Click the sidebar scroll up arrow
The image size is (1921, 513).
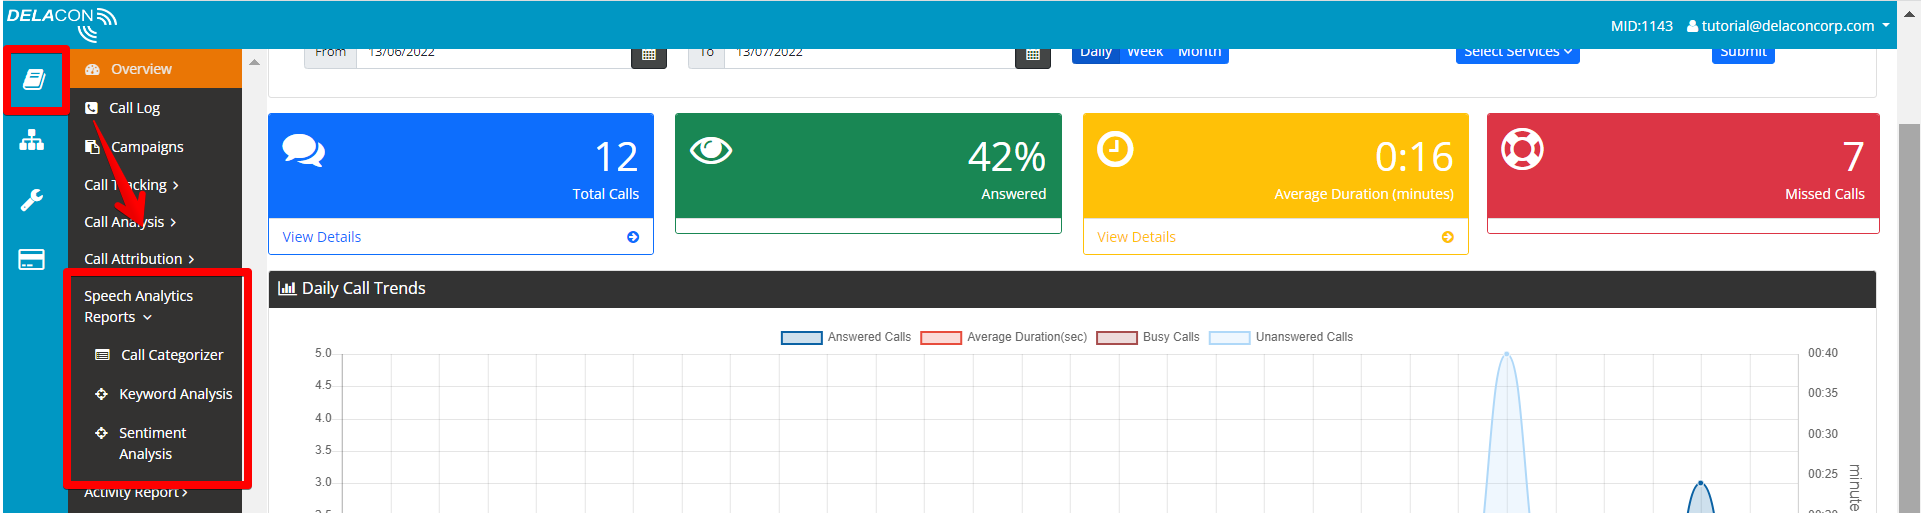(x=254, y=62)
